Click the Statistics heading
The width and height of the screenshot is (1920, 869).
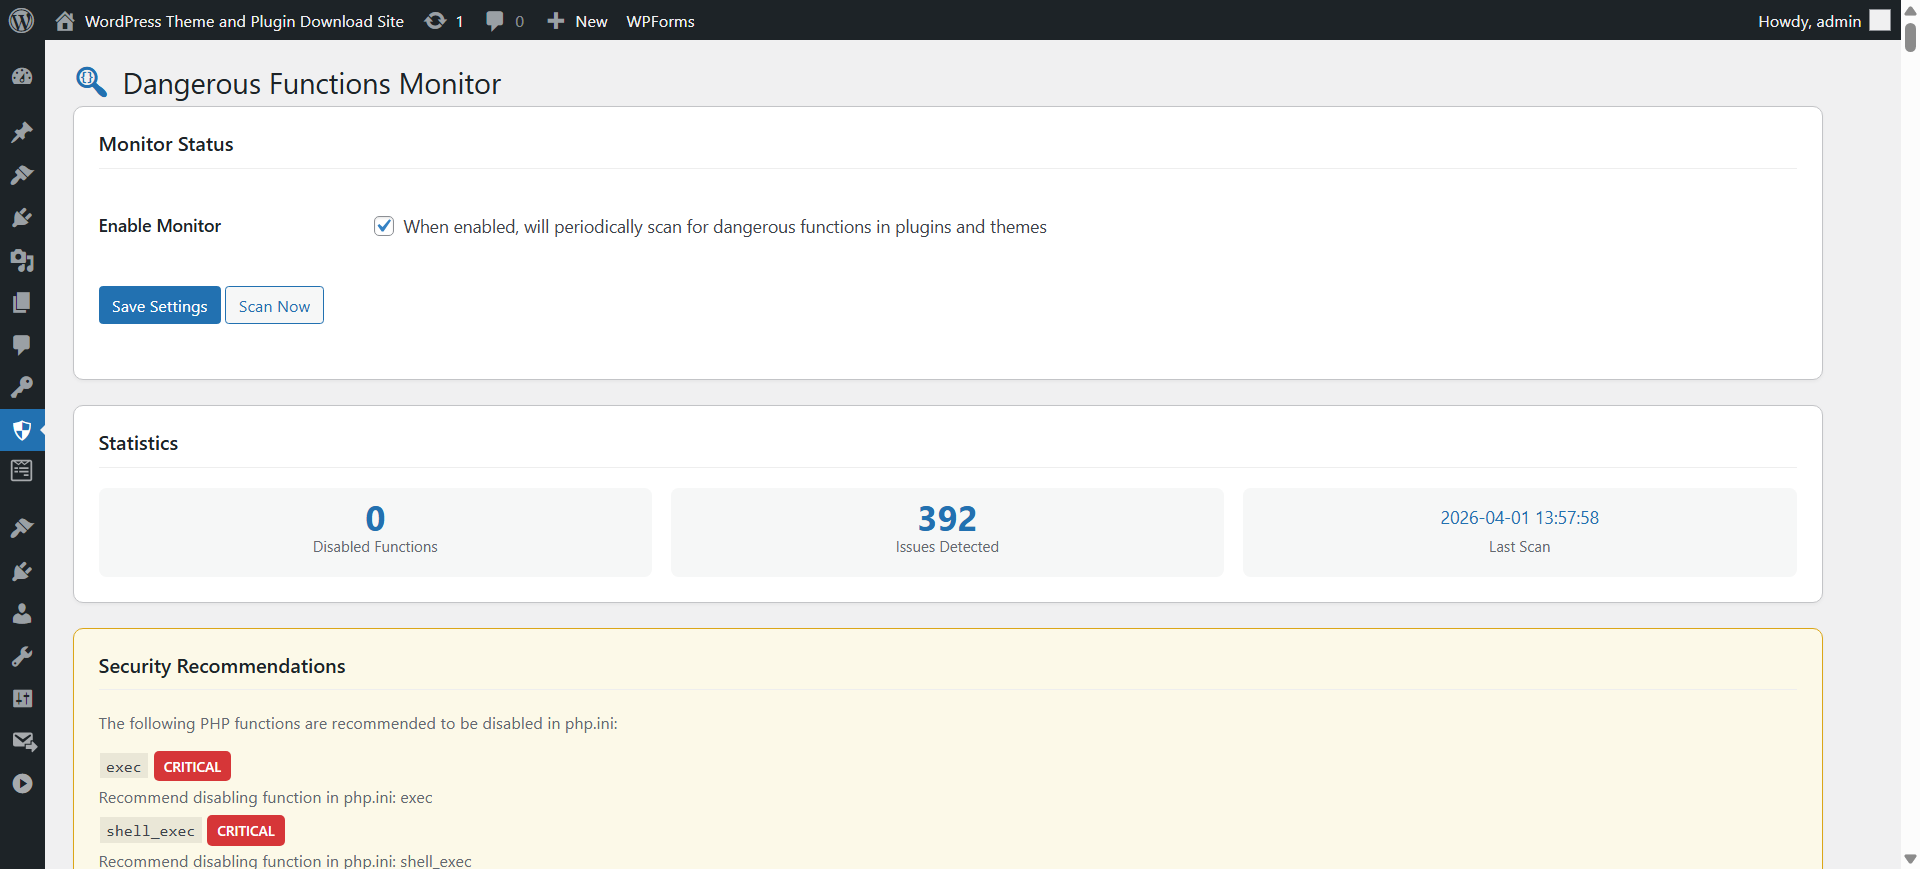coord(138,443)
